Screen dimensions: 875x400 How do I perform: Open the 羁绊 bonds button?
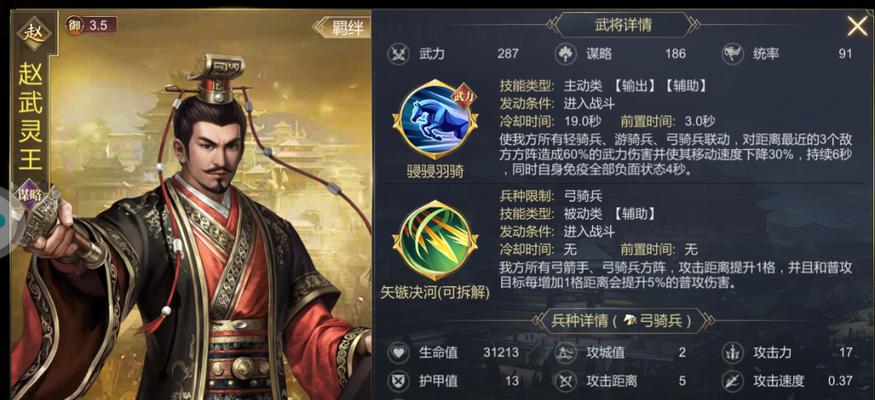click(342, 27)
